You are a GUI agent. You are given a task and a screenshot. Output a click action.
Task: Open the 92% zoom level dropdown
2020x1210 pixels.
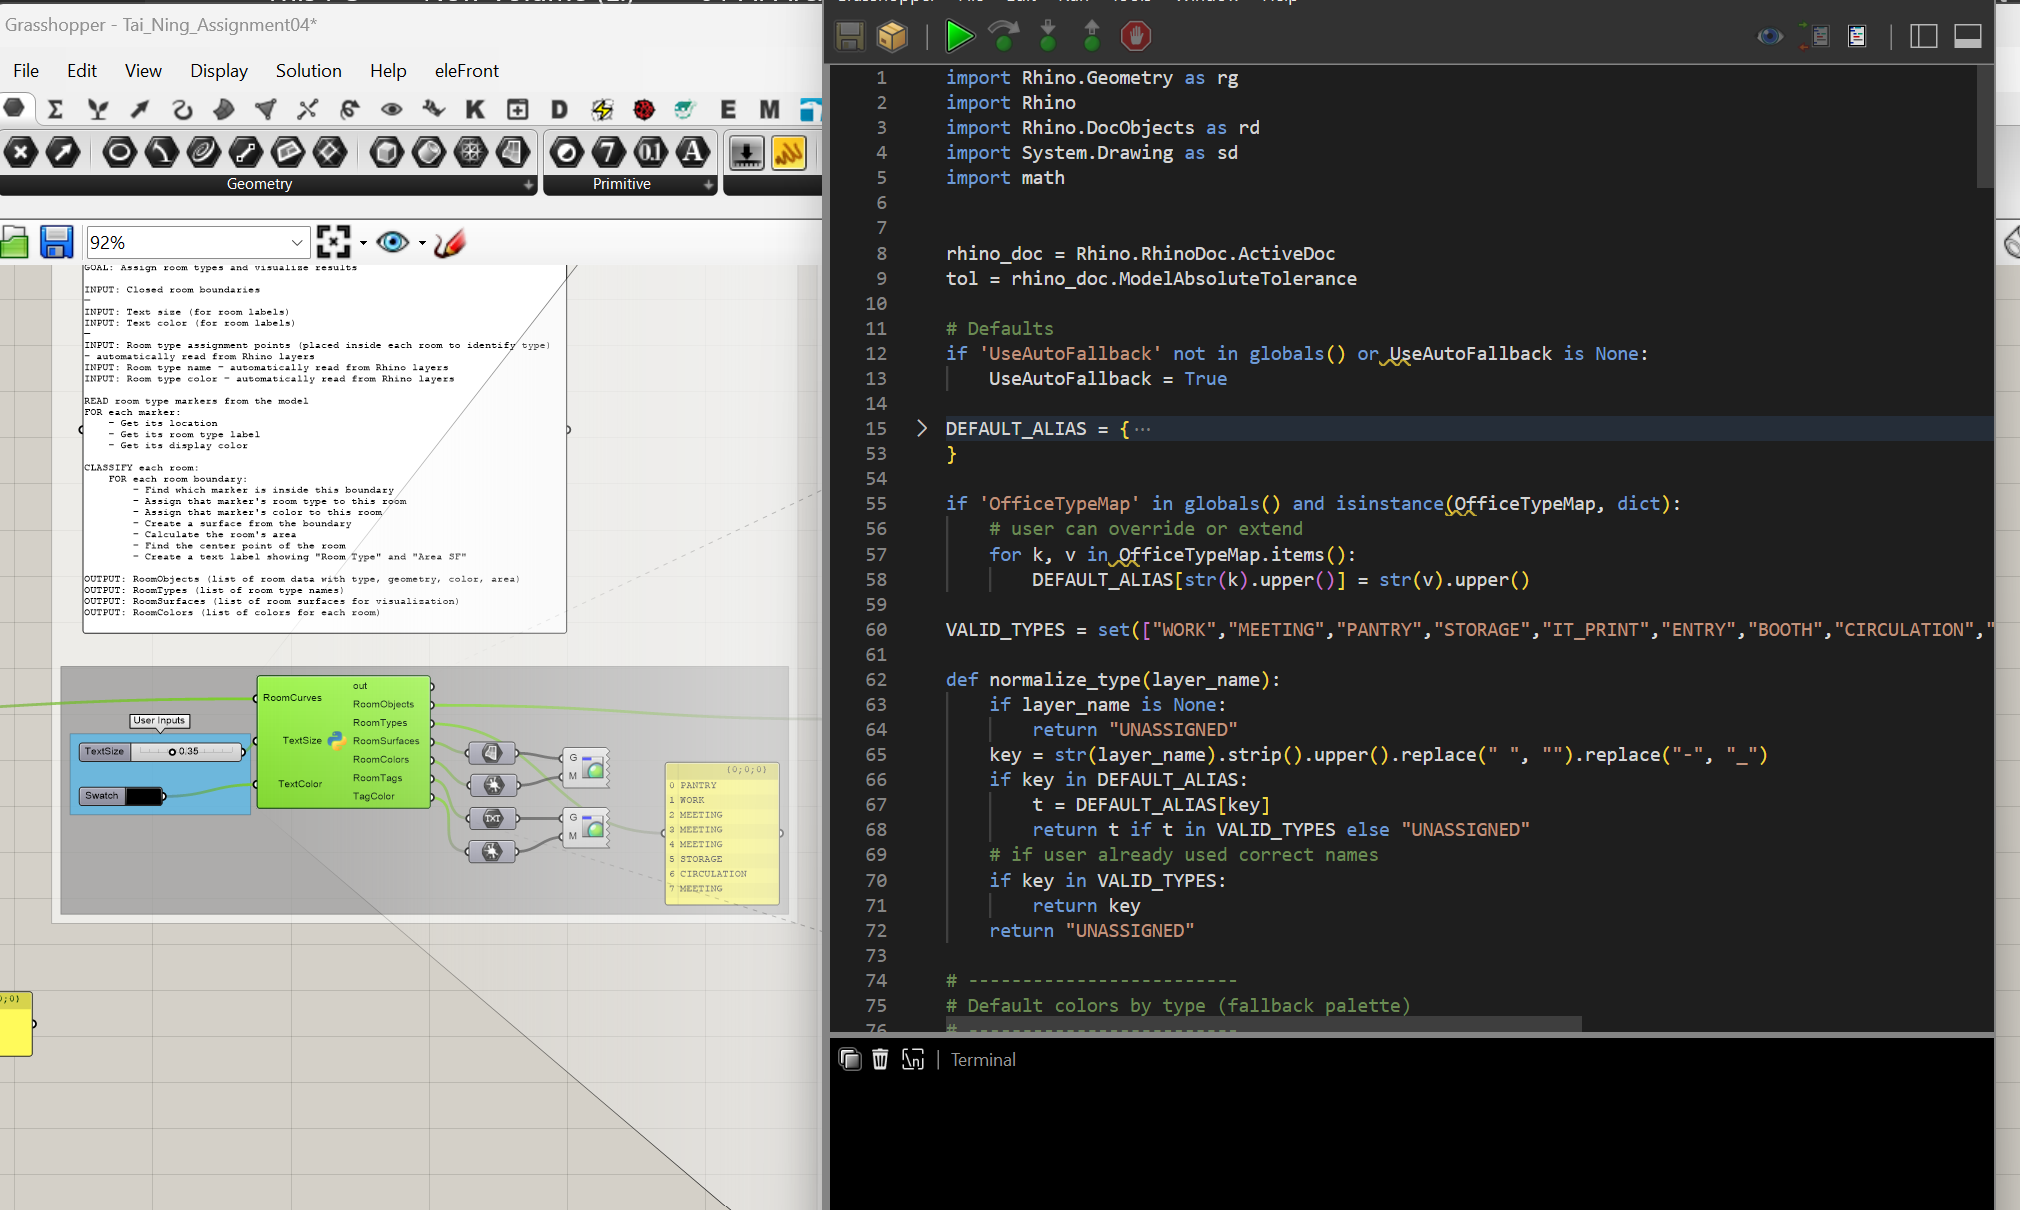tap(297, 243)
